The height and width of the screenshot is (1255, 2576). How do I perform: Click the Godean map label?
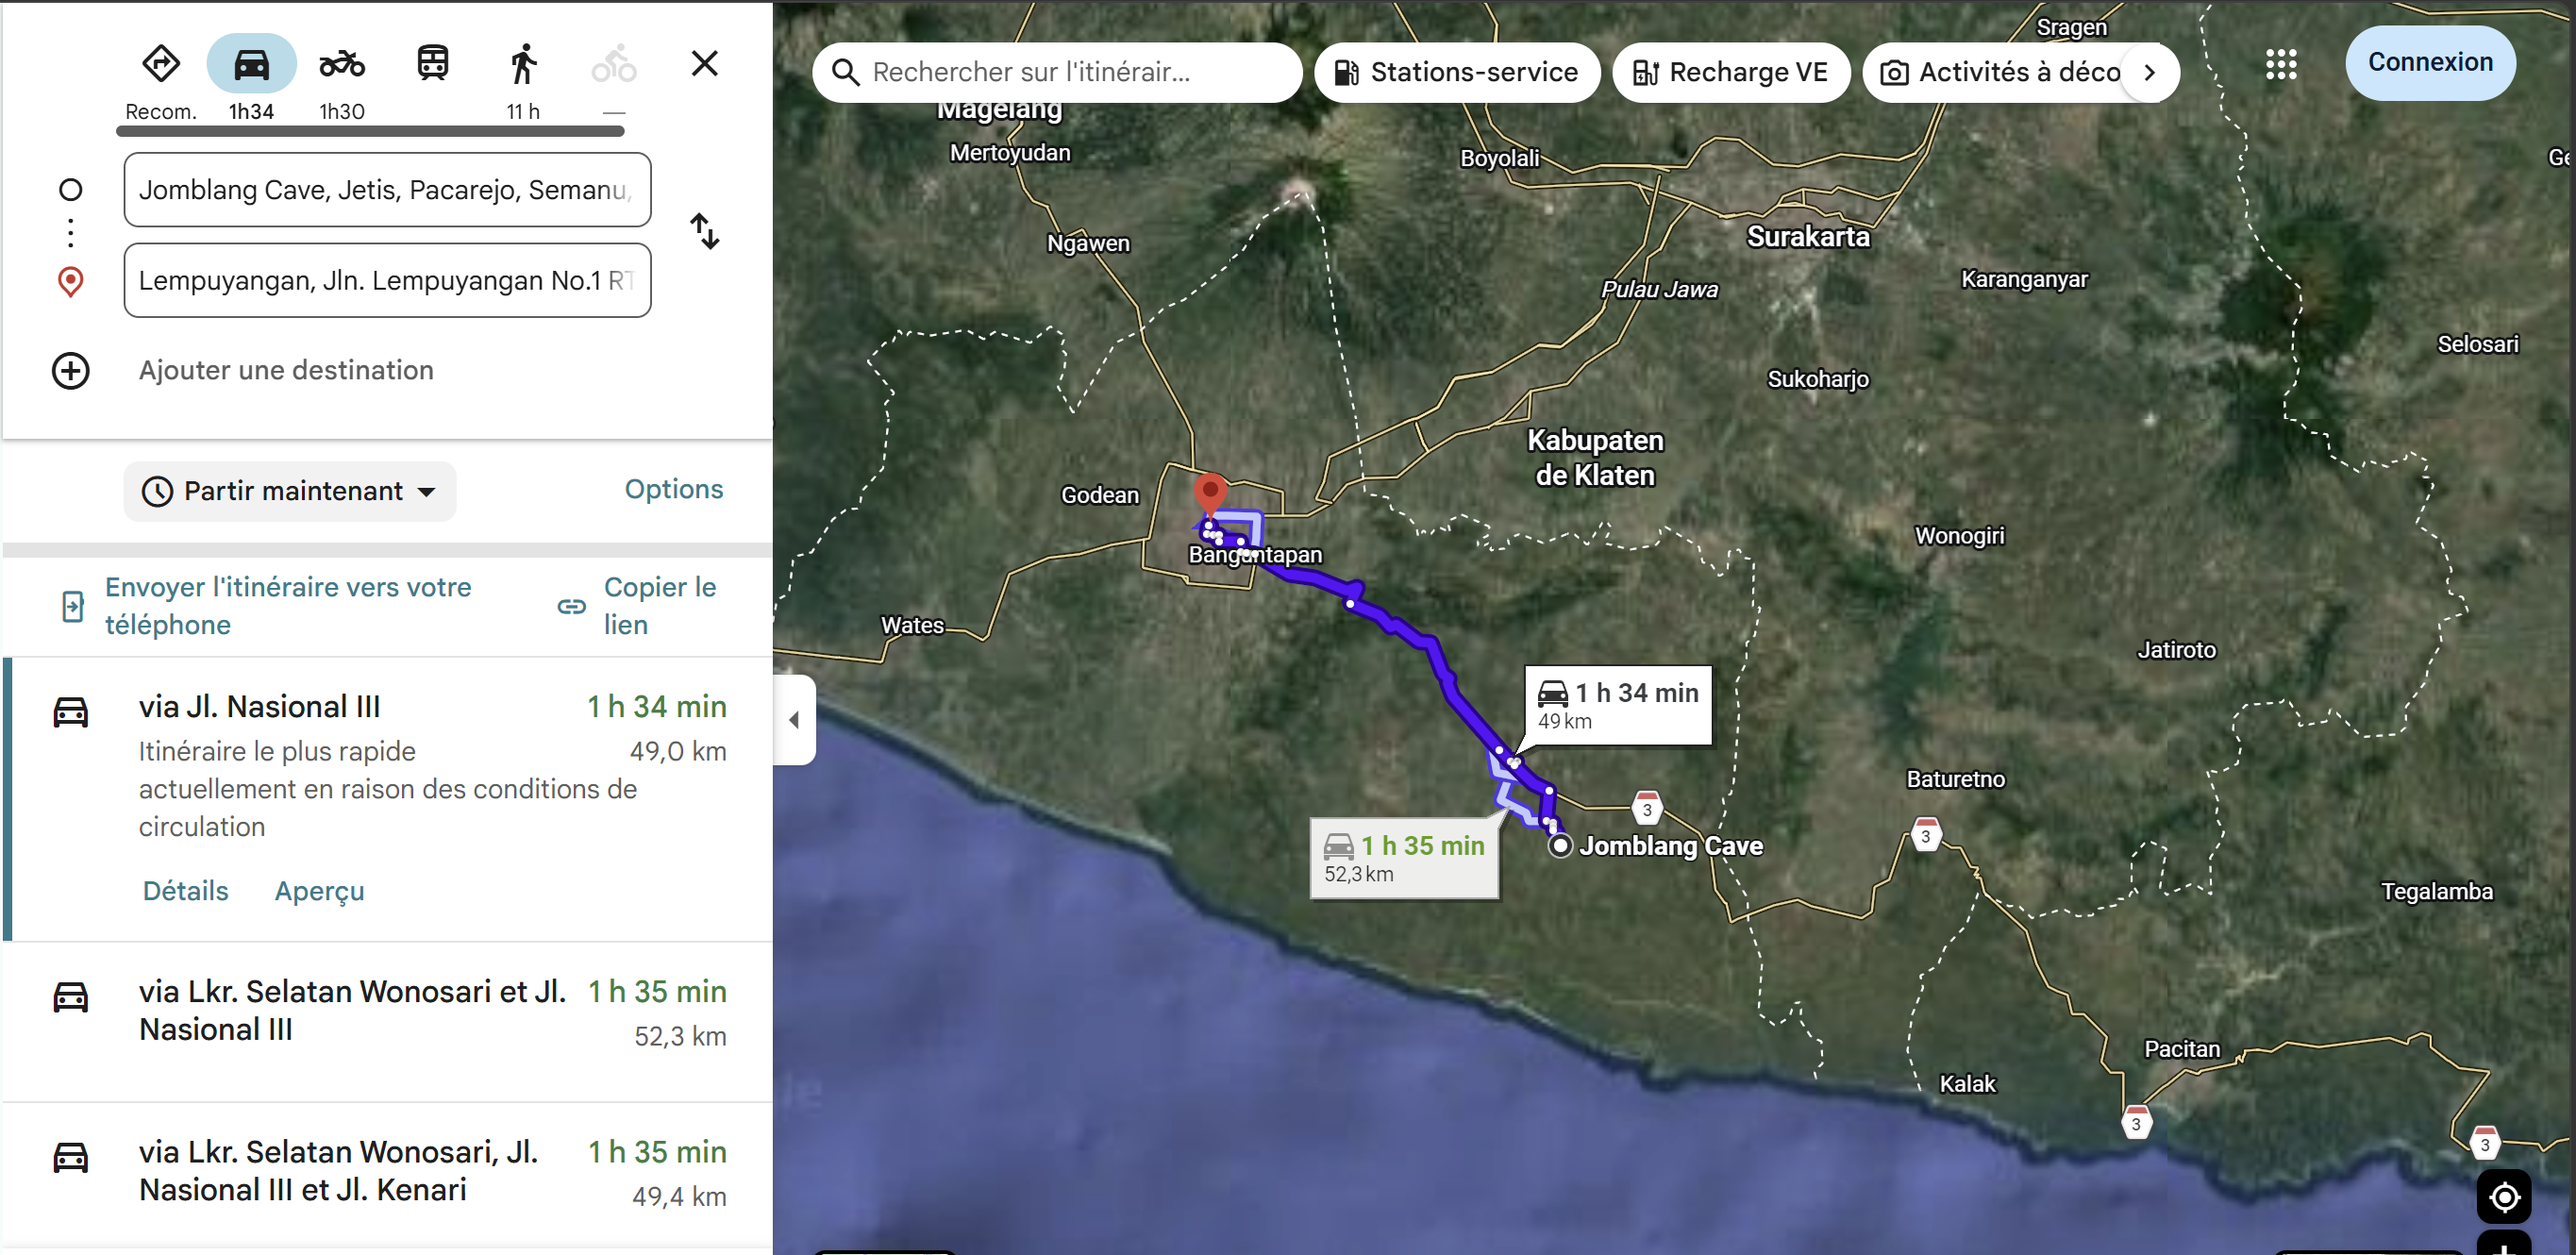[1100, 496]
